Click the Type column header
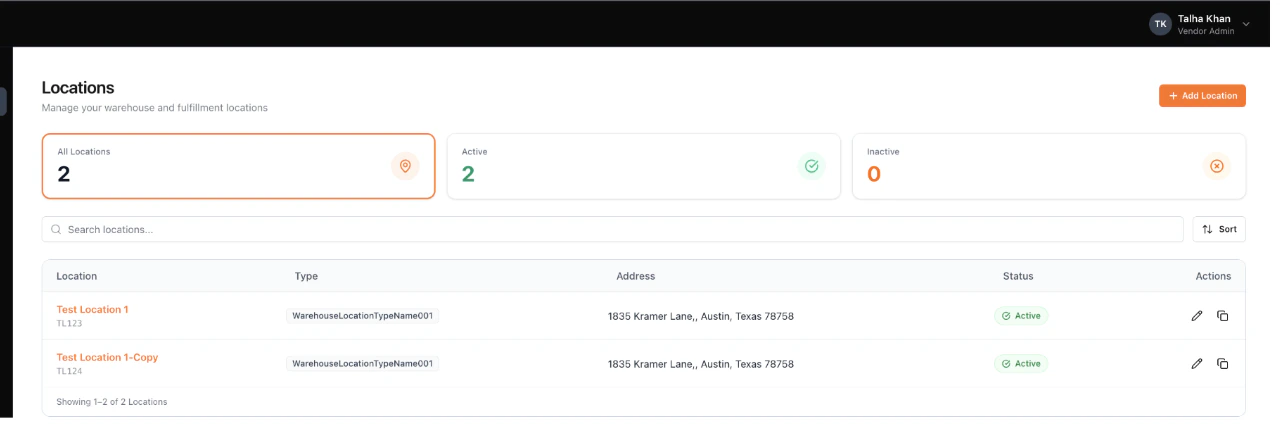The width and height of the screenshot is (1288, 436). coord(306,276)
